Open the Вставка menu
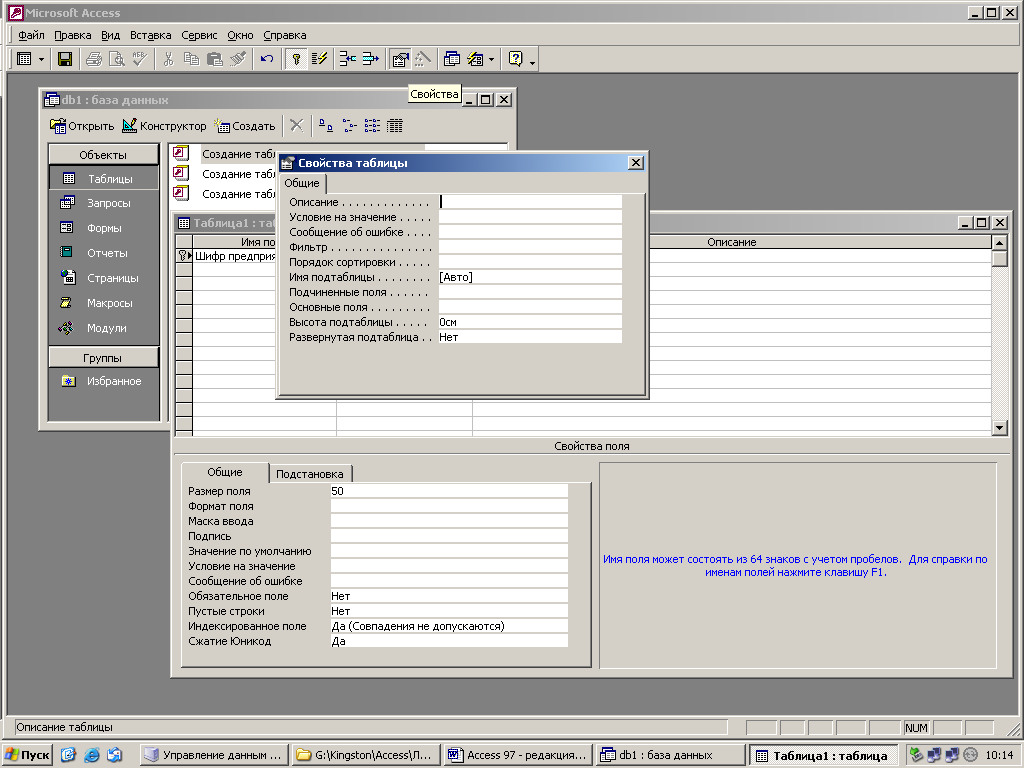This screenshot has height=768, width=1024. point(150,35)
